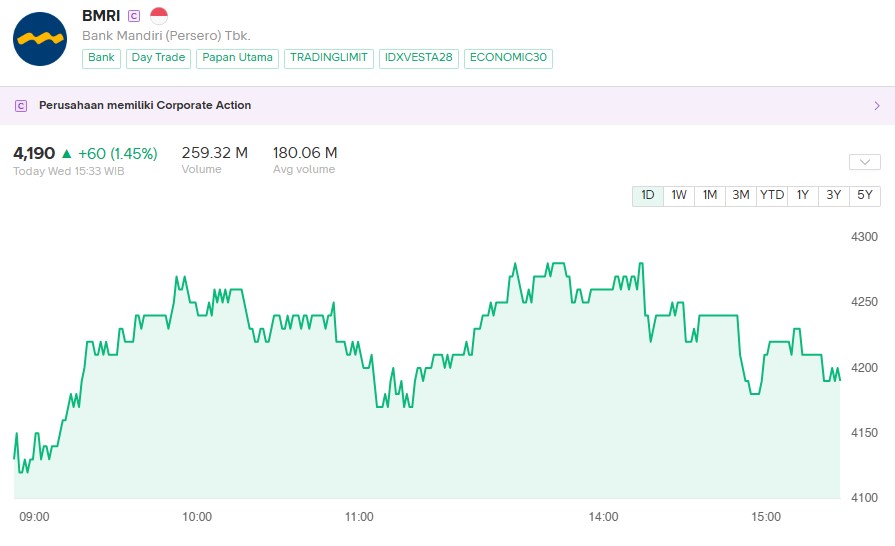Click the 11:00 time axis label
This screenshot has height=546, width=895.
coord(359,517)
